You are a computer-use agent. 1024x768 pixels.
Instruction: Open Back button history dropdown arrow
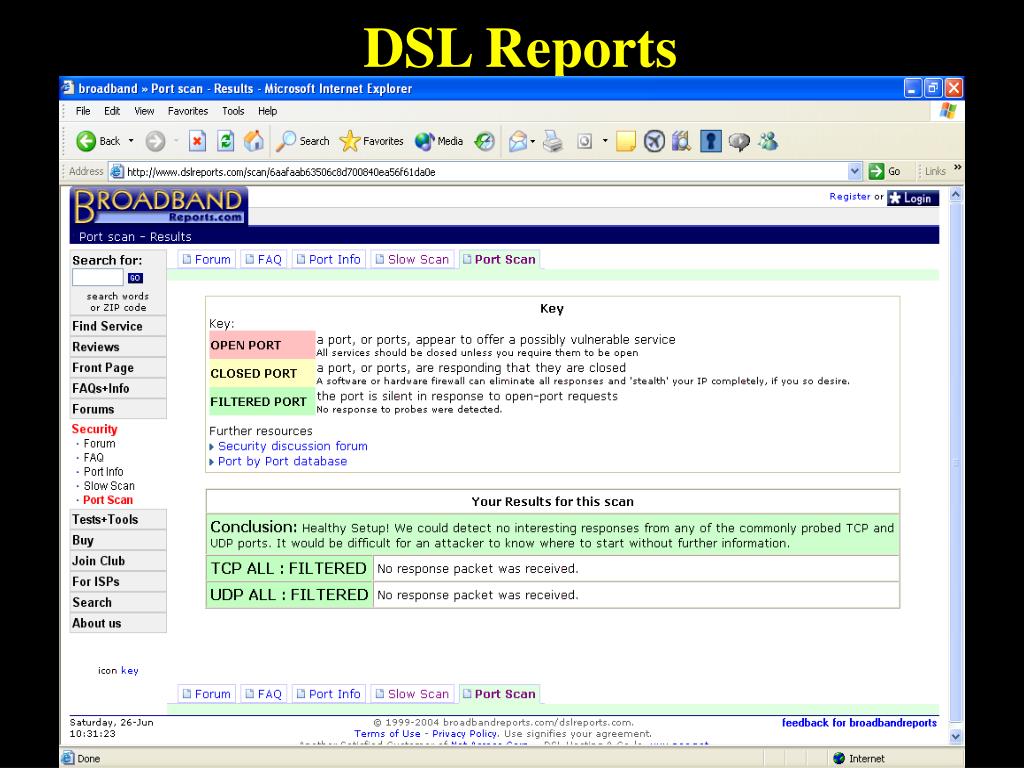click(x=131, y=141)
